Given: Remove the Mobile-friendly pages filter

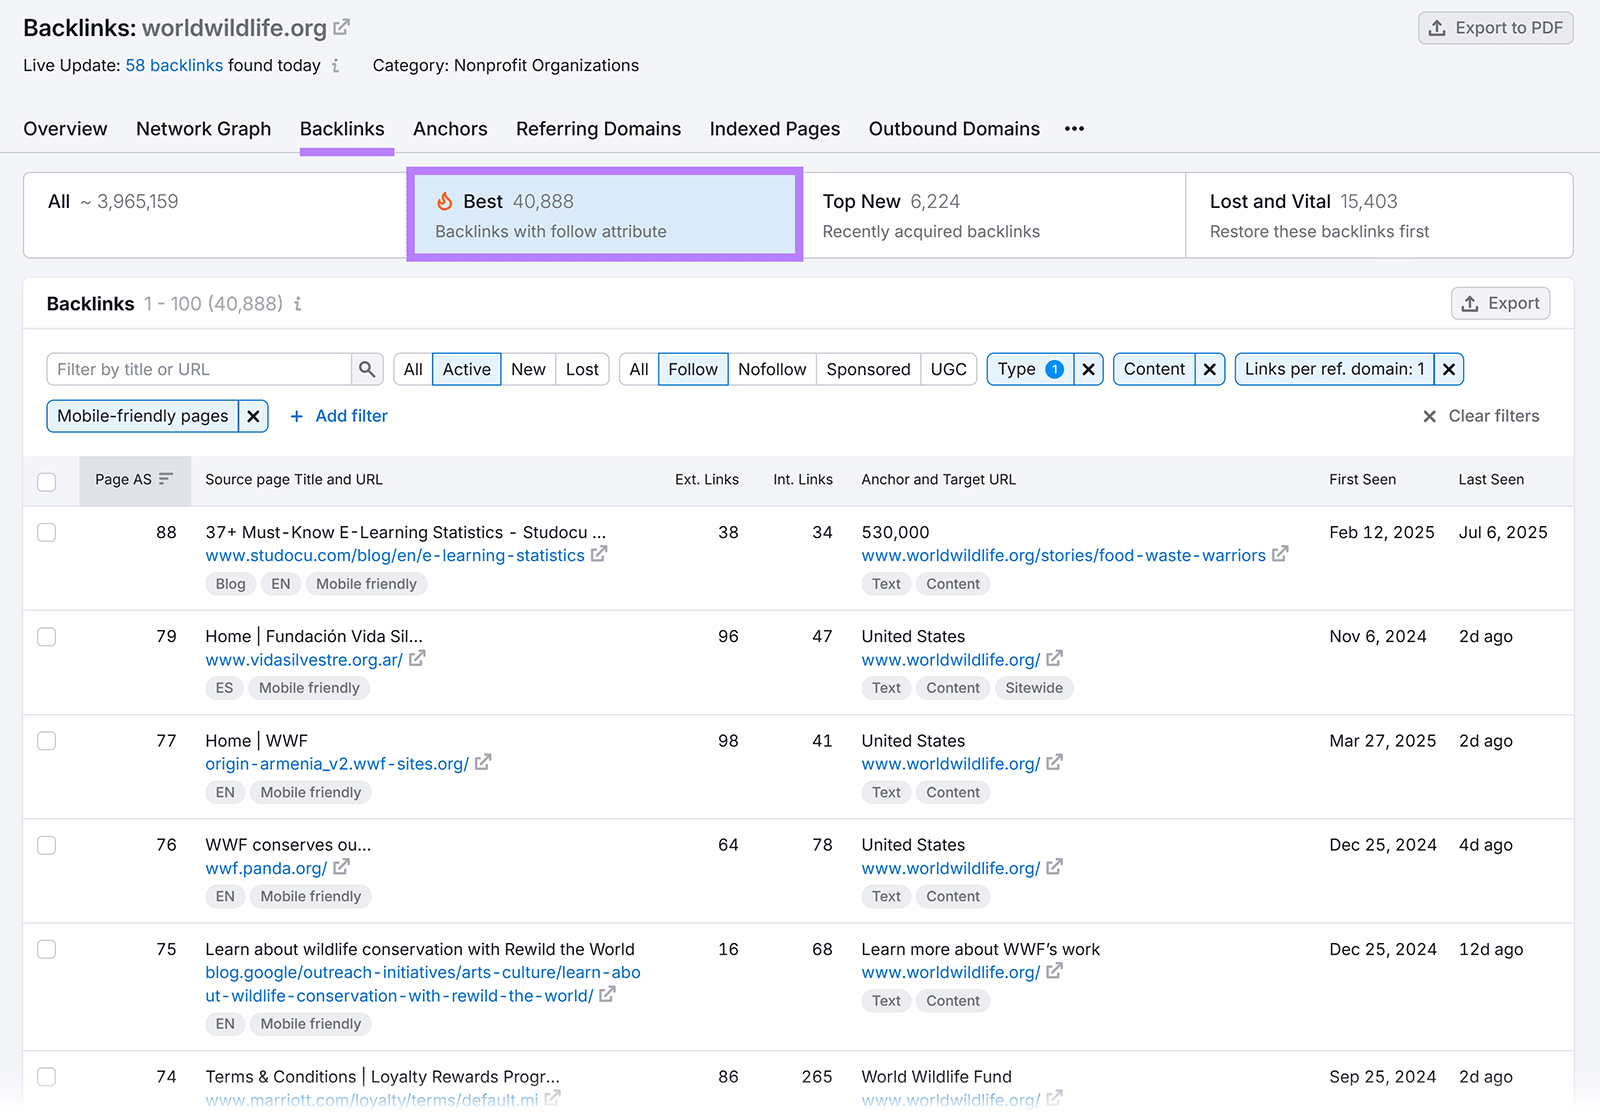Looking at the screenshot, I should [x=253, y=416].
